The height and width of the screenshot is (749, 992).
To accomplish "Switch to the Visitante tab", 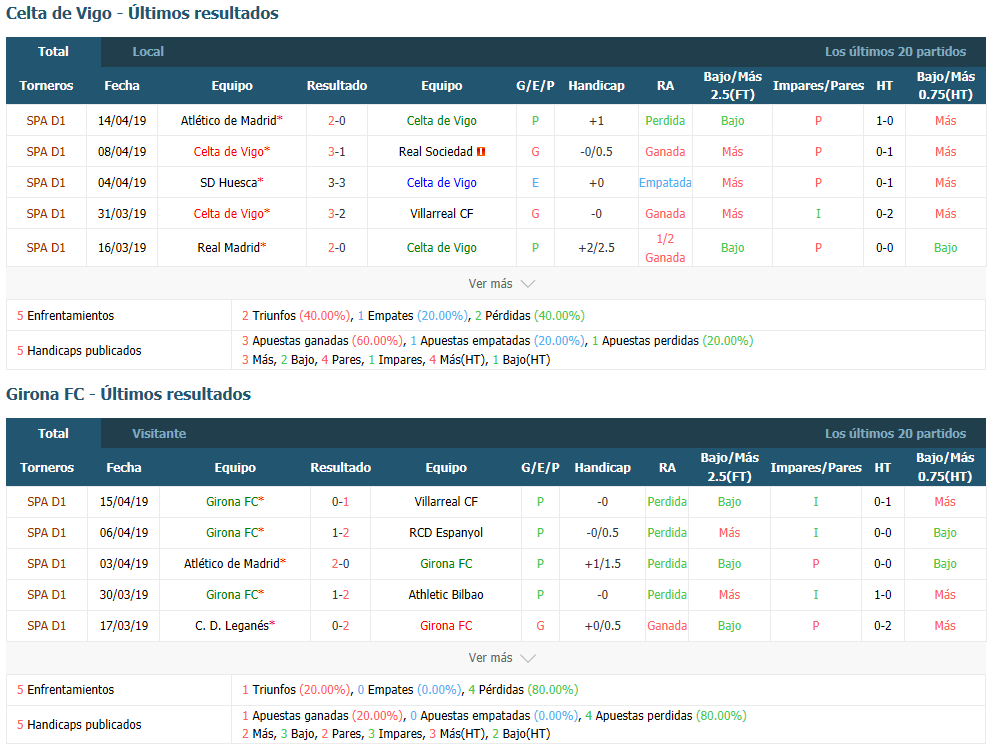I will pos(159,433).
